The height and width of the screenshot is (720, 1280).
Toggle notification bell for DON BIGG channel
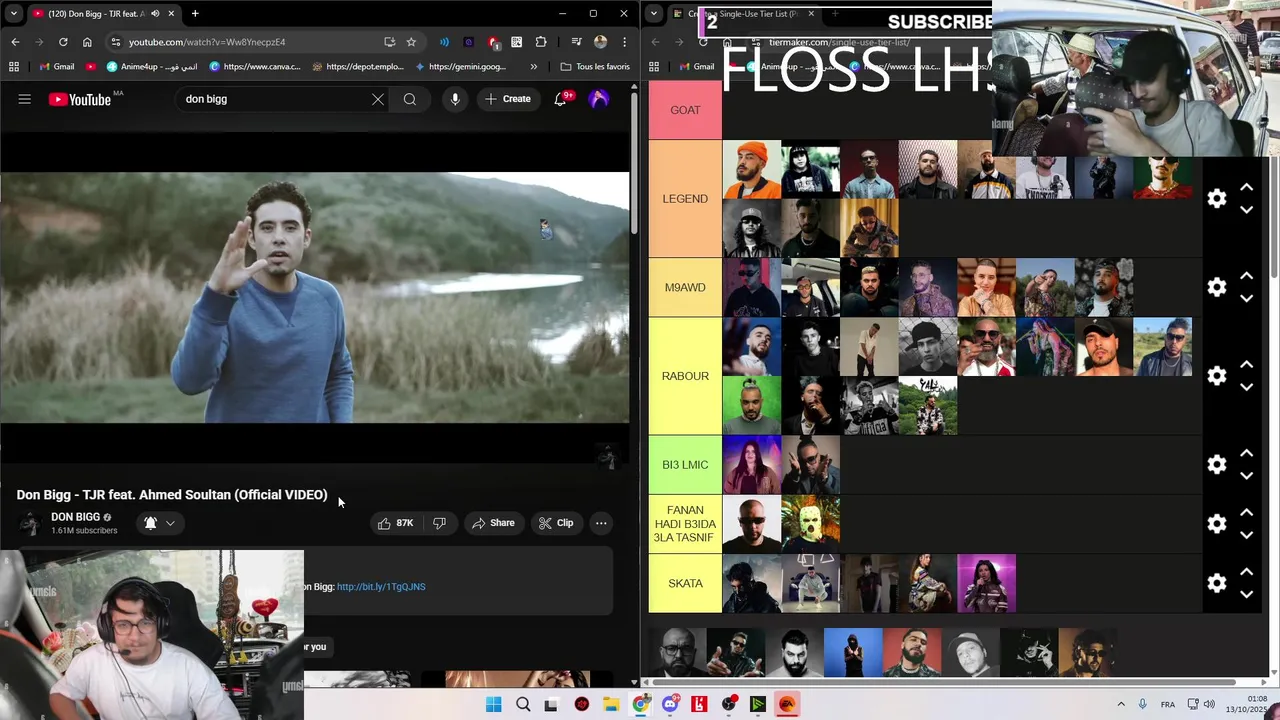[x=150, y=523]
